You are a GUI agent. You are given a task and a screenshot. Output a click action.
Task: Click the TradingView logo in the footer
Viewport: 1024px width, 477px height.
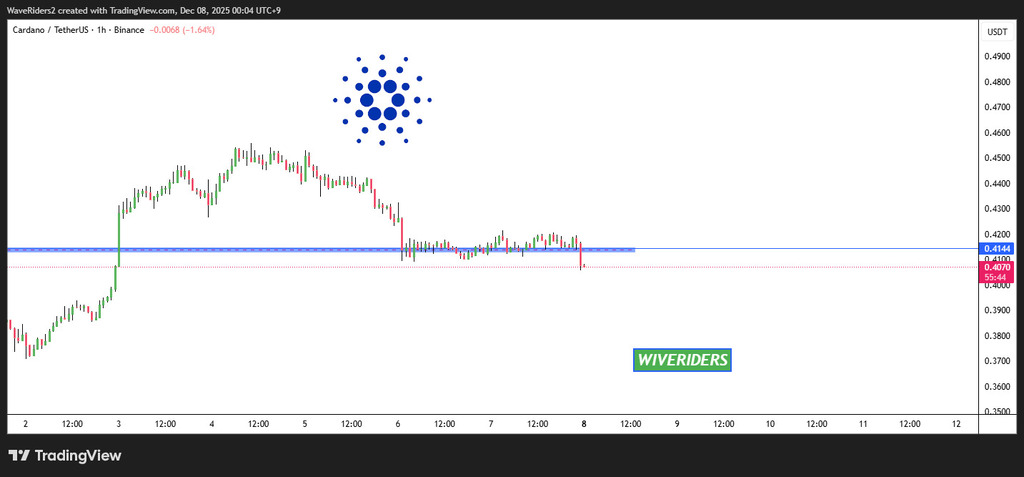click(x=64, y=456)
